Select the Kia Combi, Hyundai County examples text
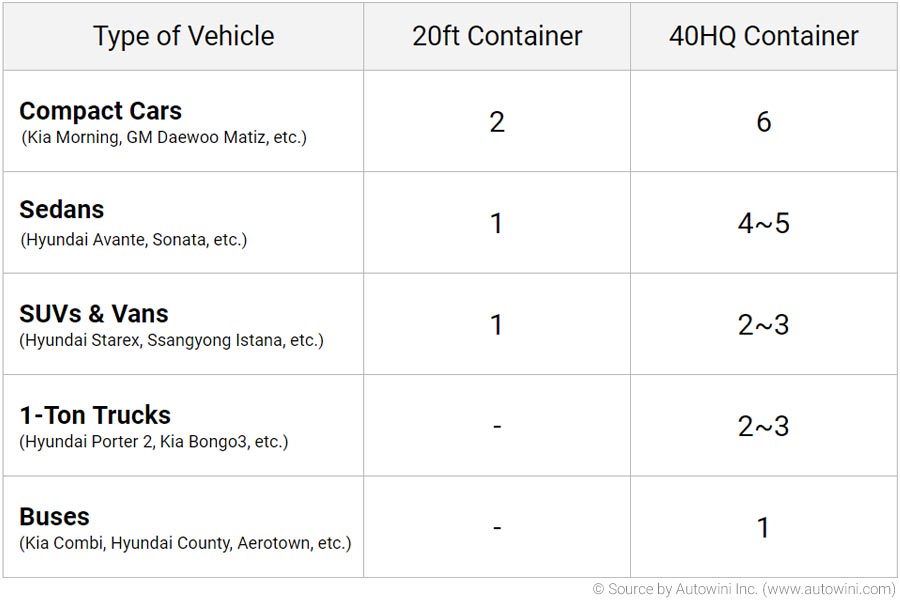900x600 pixels. point(185,543)
